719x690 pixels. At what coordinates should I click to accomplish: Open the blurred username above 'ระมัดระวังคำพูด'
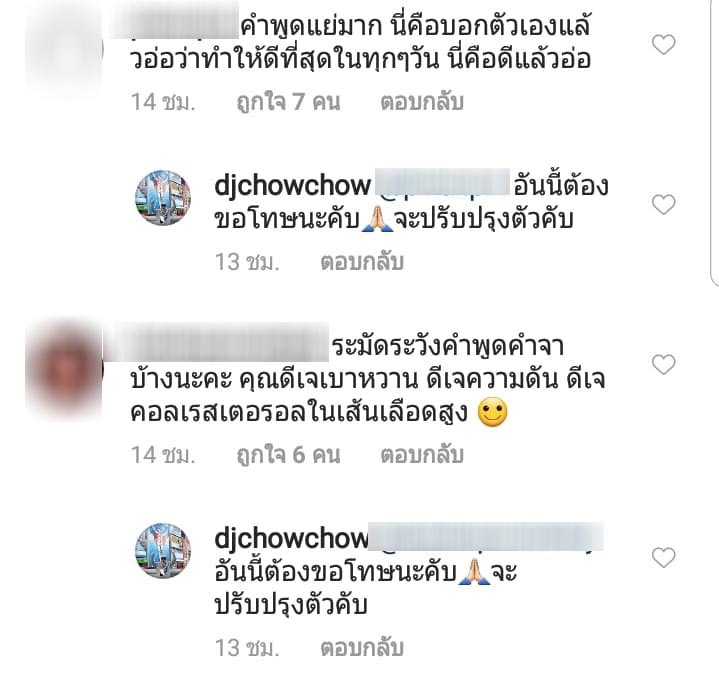[216, 342]
